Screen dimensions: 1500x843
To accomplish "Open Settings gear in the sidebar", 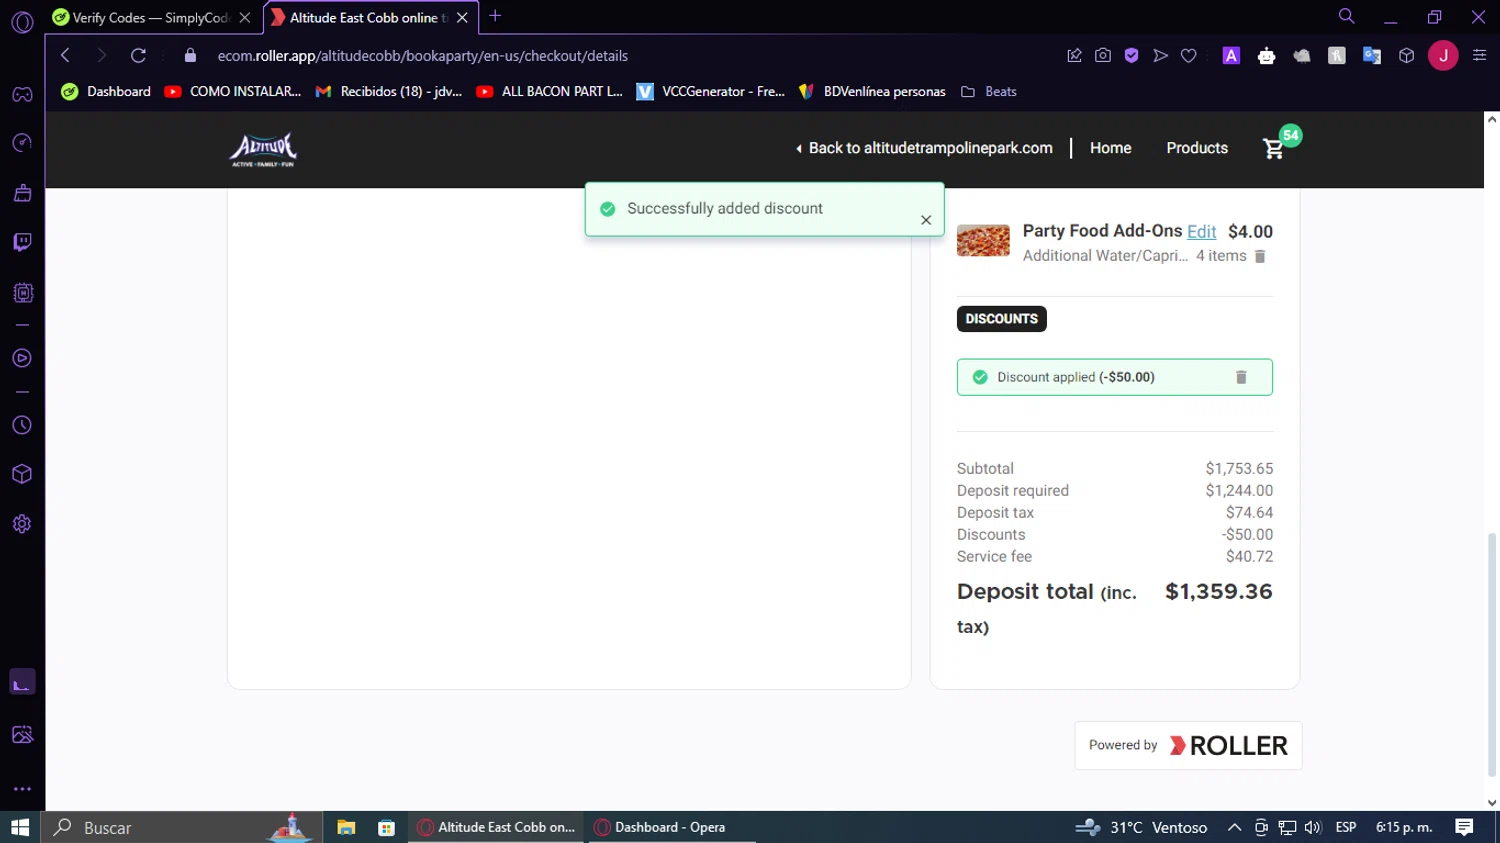I will pyautogui.click(x=22, y=524).
